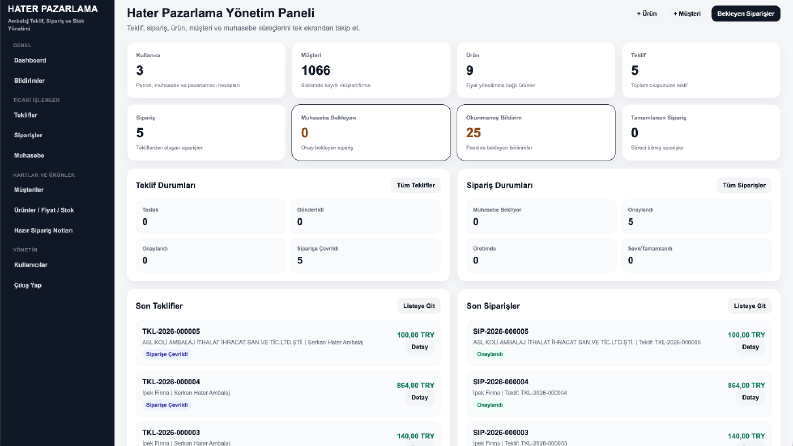Image resolution: width=793 pixels, height=446 pixels.
Task: Click Listeye Git under Son Teklifler
Action: coord(419,306)
